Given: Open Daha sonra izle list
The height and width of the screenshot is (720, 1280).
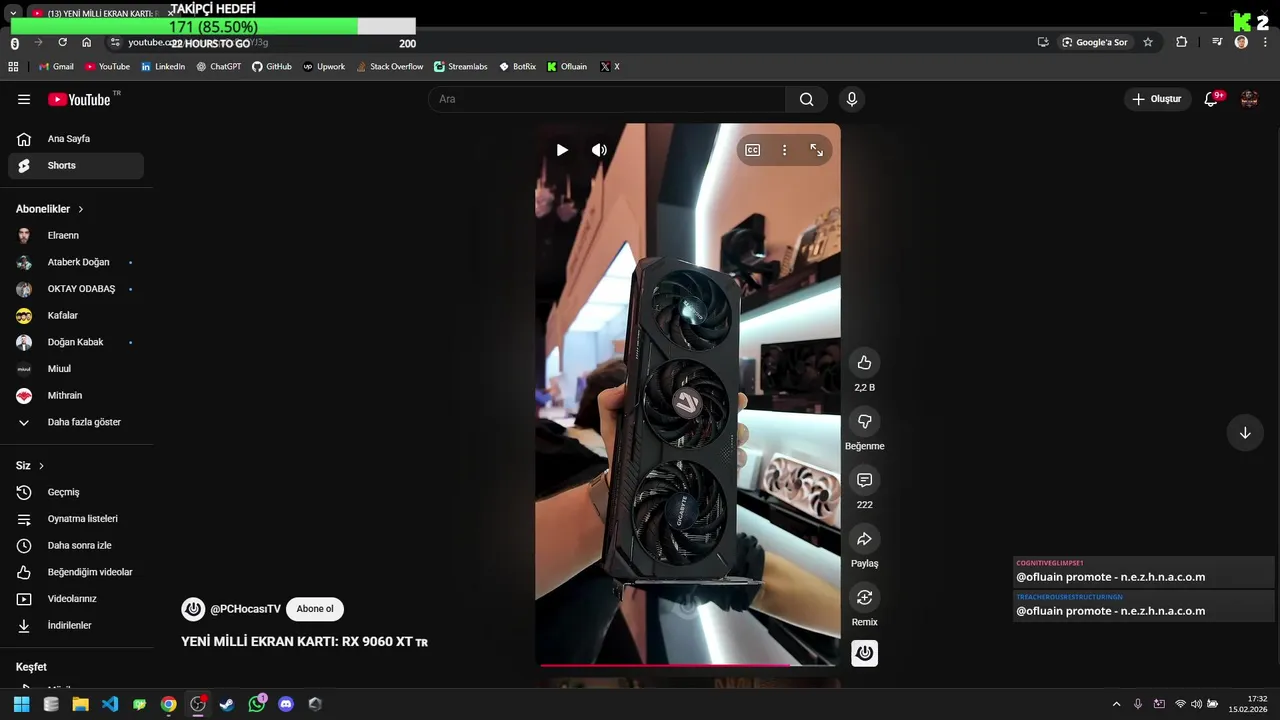Looking at the screenshot, I should (76, 546).
